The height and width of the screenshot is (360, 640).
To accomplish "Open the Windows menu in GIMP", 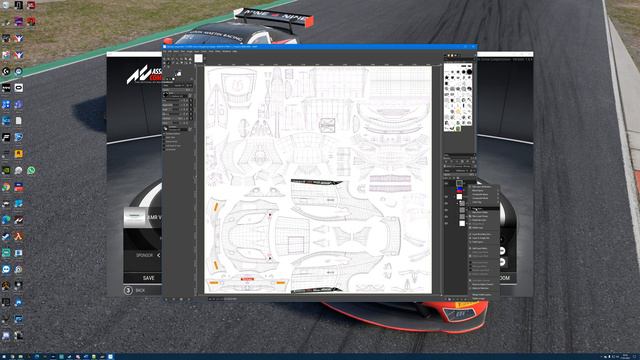I will (x=226, y=51).
